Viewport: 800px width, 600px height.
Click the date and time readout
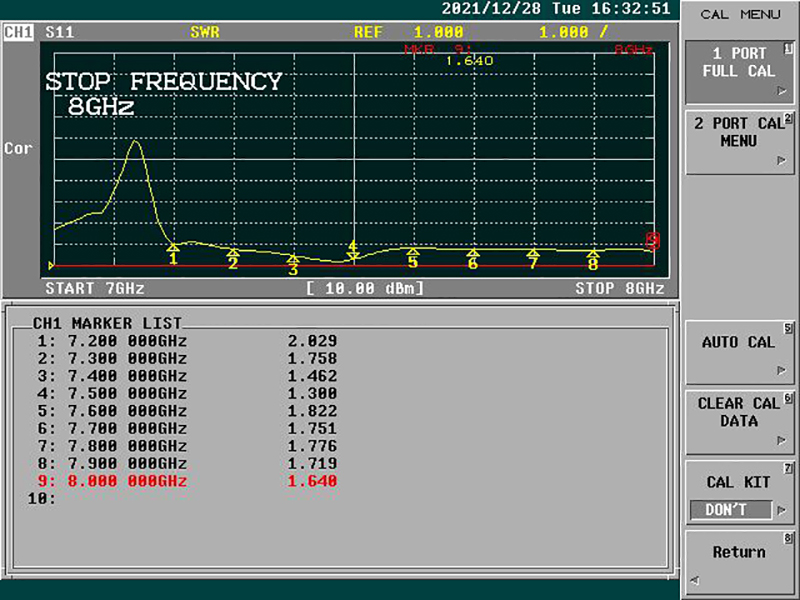[556, 9]
